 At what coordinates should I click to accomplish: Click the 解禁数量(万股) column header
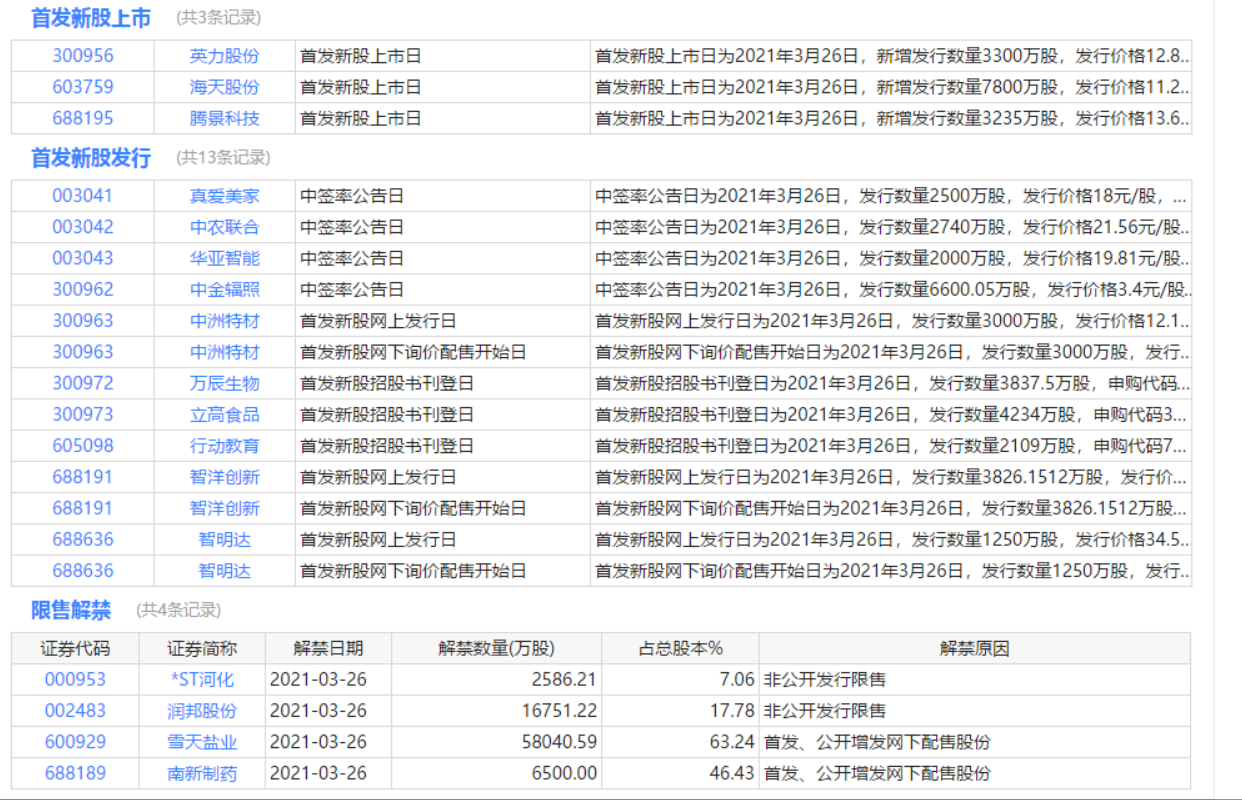[496, 648]
